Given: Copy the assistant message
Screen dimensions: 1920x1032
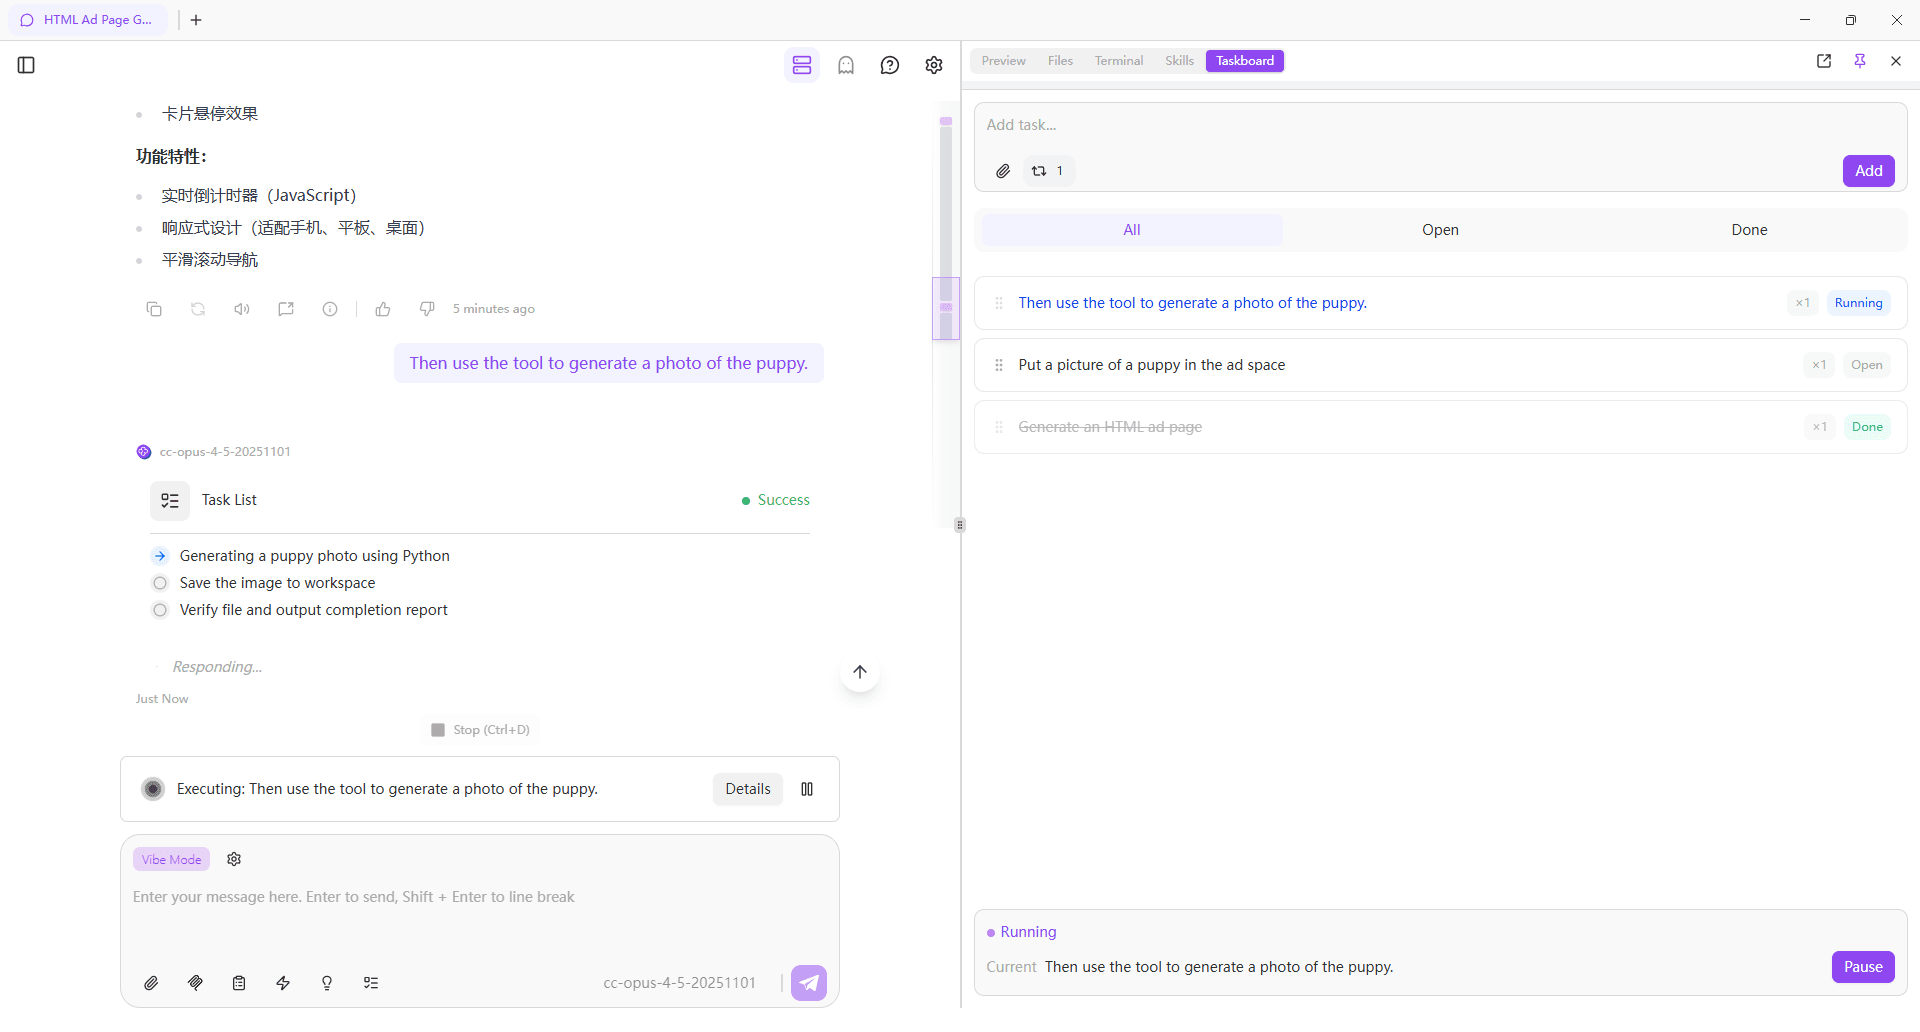Looking at the screenshot, I should point(154,309).
